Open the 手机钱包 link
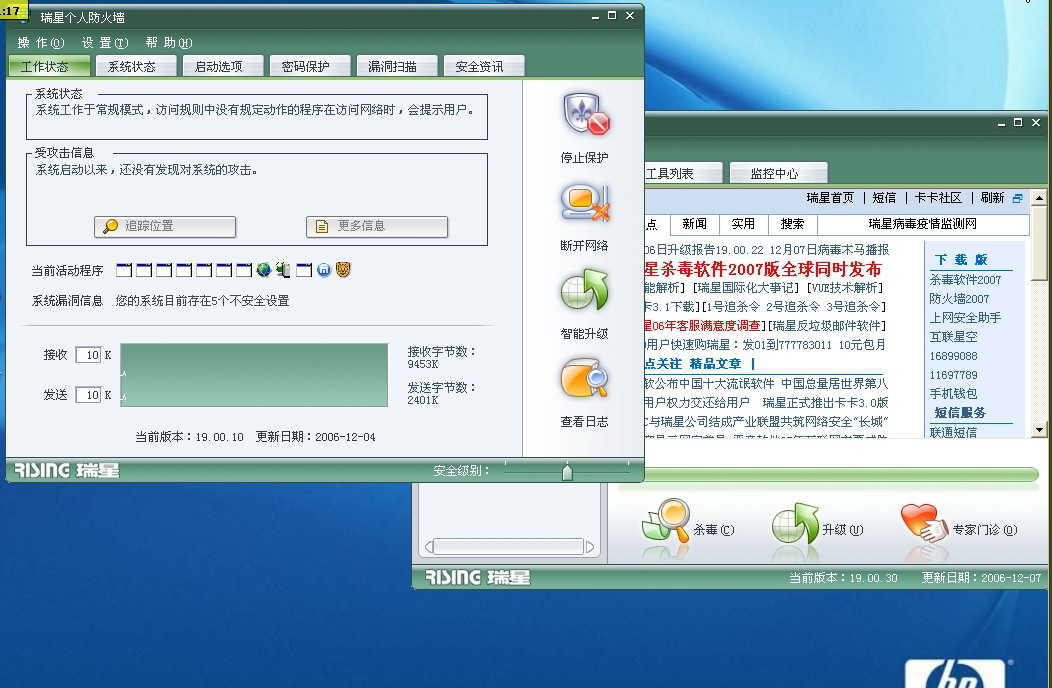 (x=953, y=393)
